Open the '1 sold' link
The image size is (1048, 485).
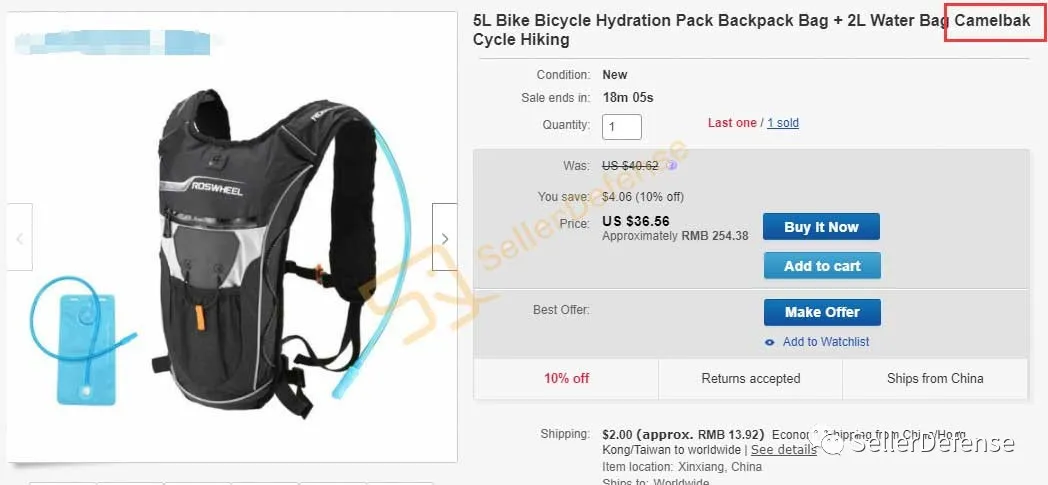(783, 123)
